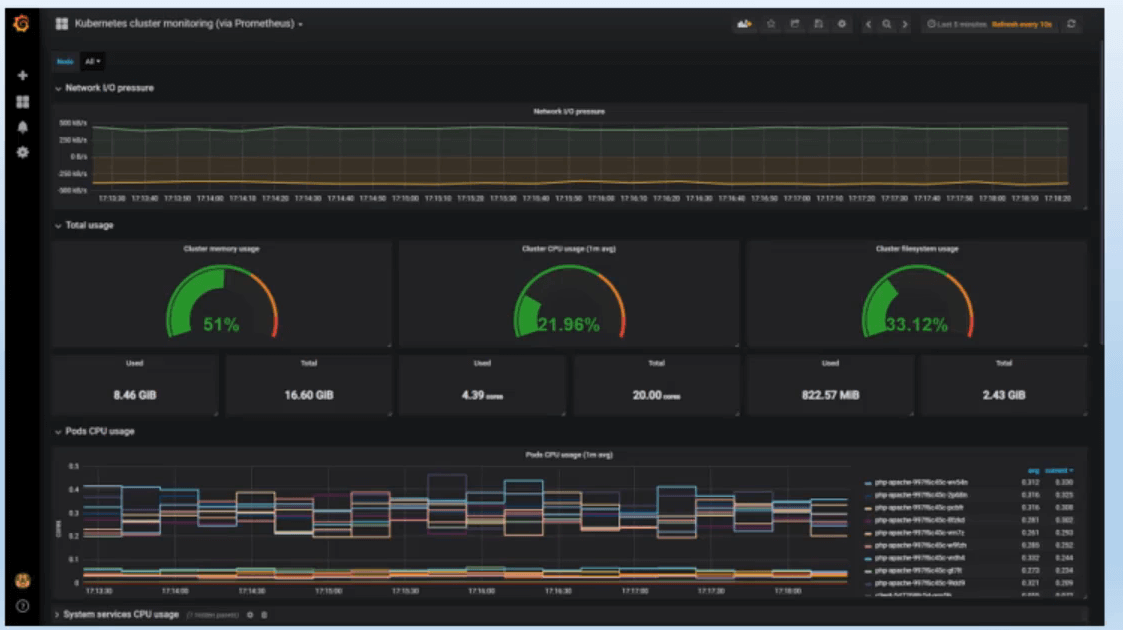
Task: Click the yellow line in Network I/O graph
Action: (x=580, y=183)
